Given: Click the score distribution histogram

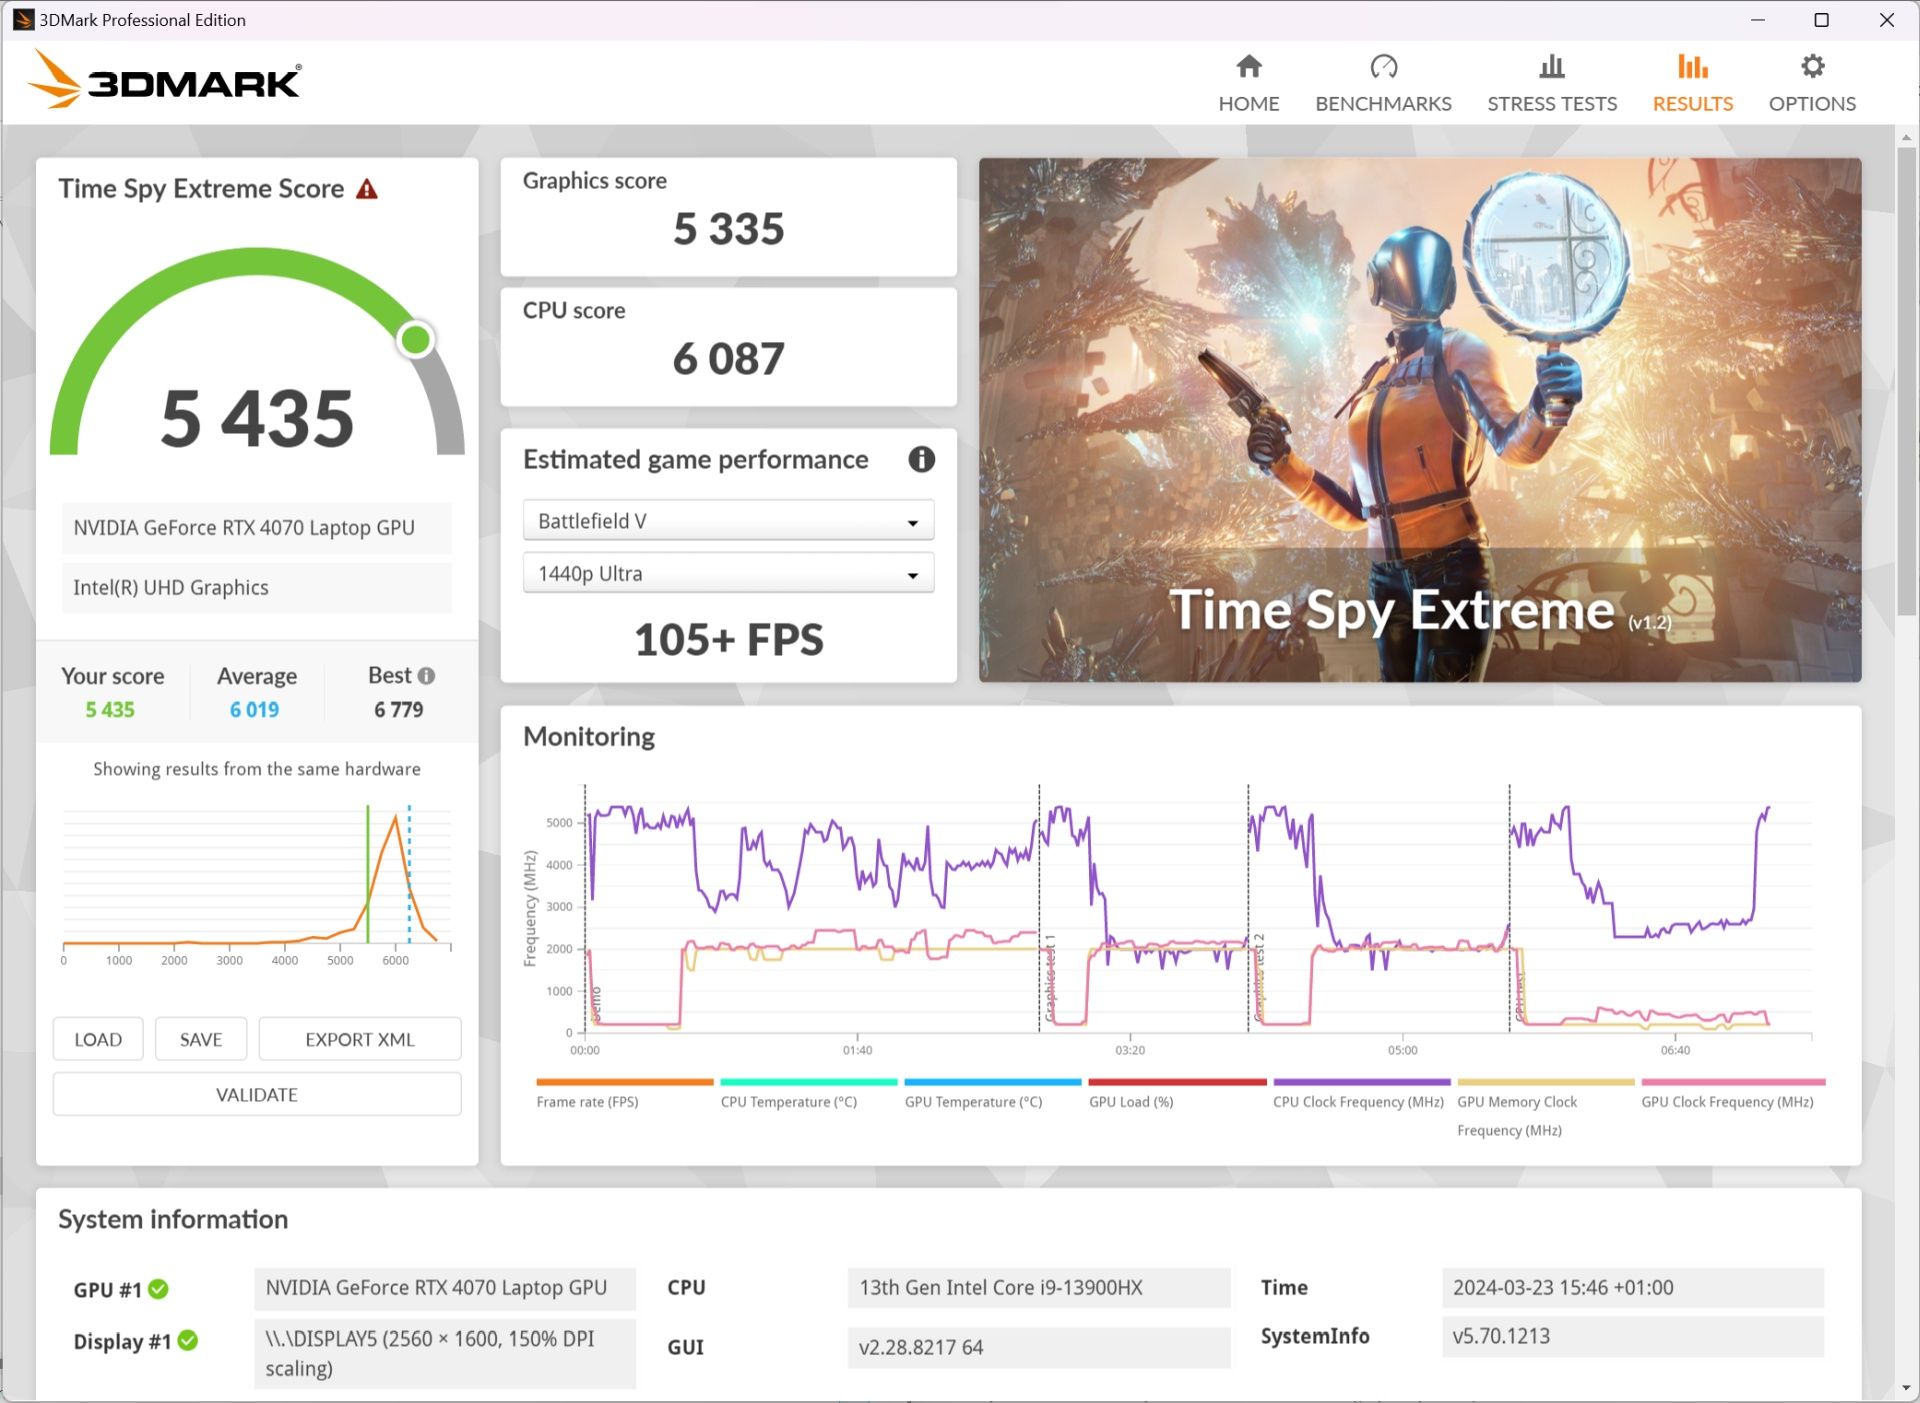Looking at the screenshot, I should (257, 885).
